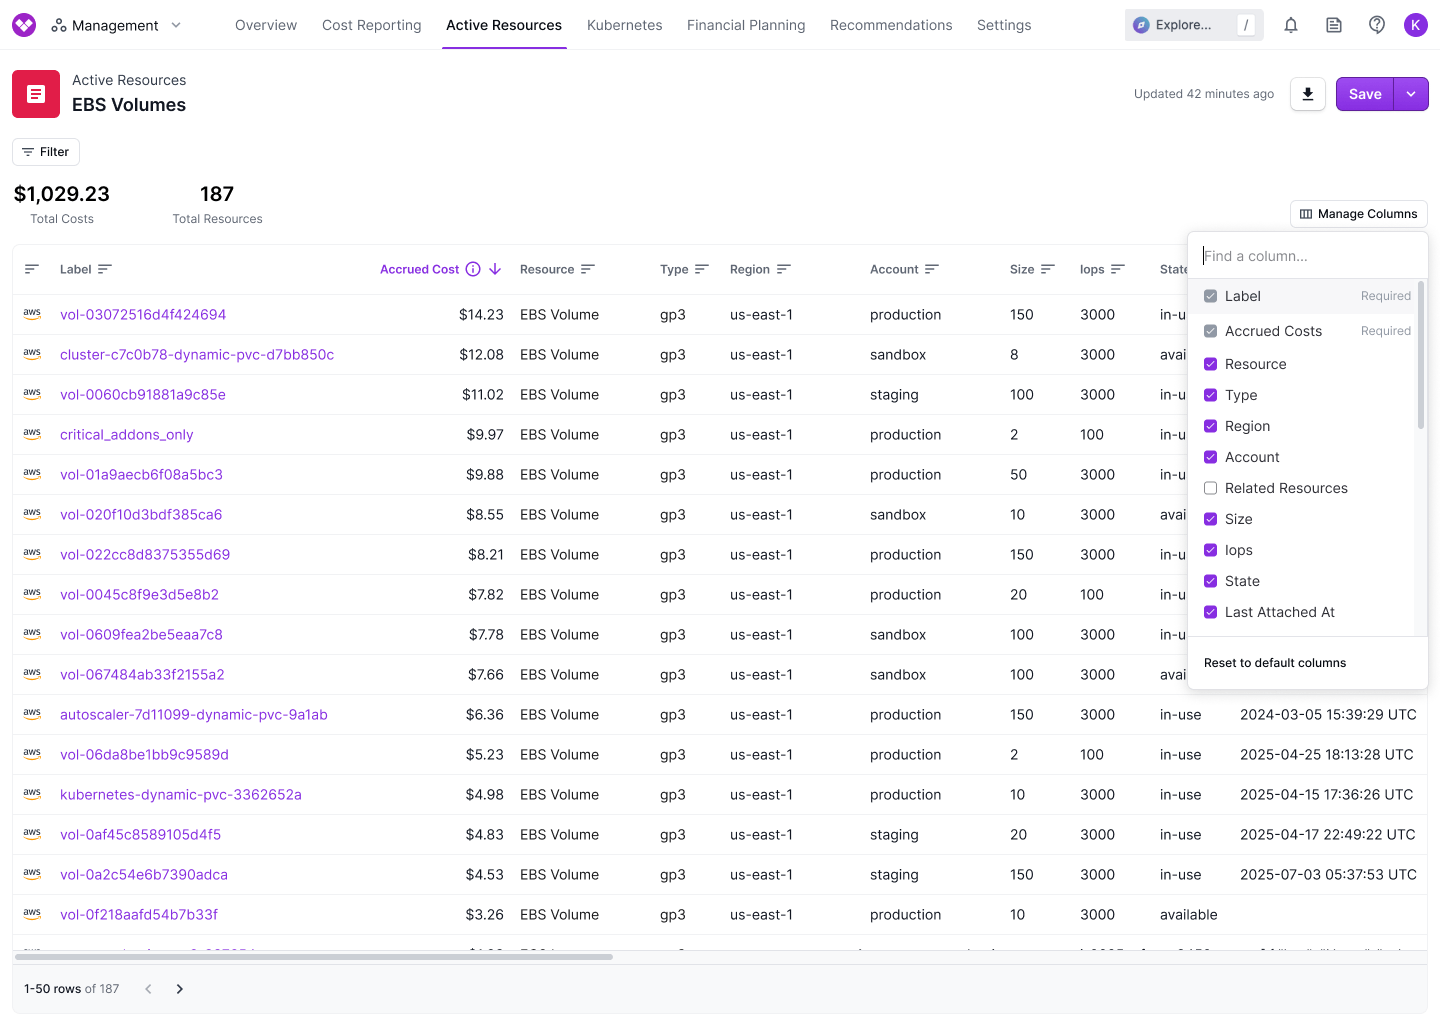Open the Kubernetes tab
Image resolution: width=1440 pixels, height=1024 pixels.
point(624,25)
